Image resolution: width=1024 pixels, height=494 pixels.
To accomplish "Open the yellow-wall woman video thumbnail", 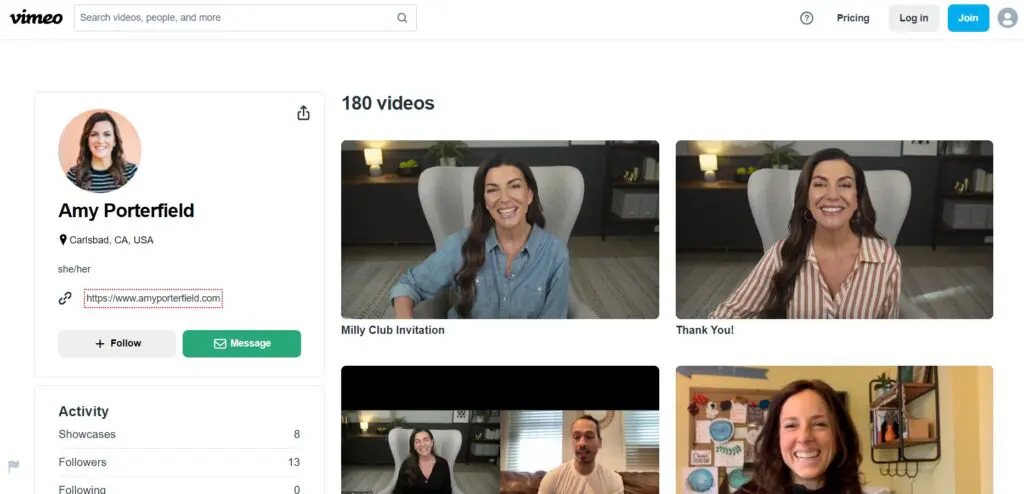I will 834,430.
